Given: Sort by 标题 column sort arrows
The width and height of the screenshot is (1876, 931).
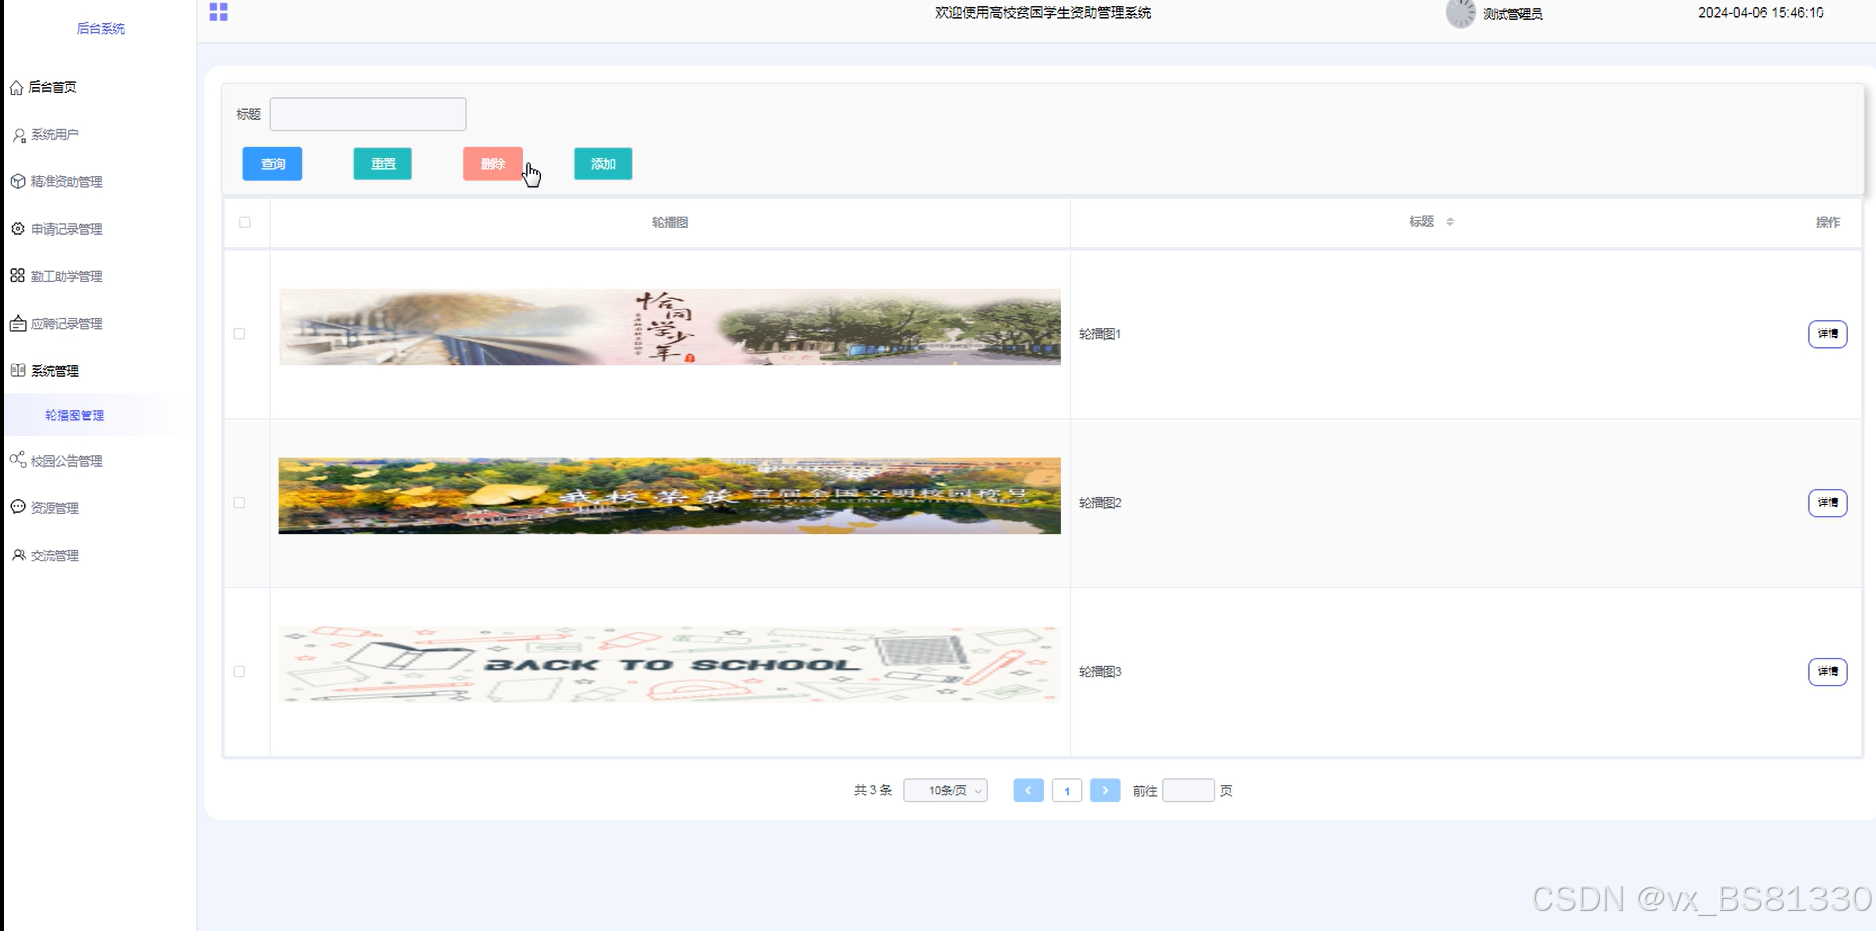Looking at the screenshot, I should tap(1450, 222).
